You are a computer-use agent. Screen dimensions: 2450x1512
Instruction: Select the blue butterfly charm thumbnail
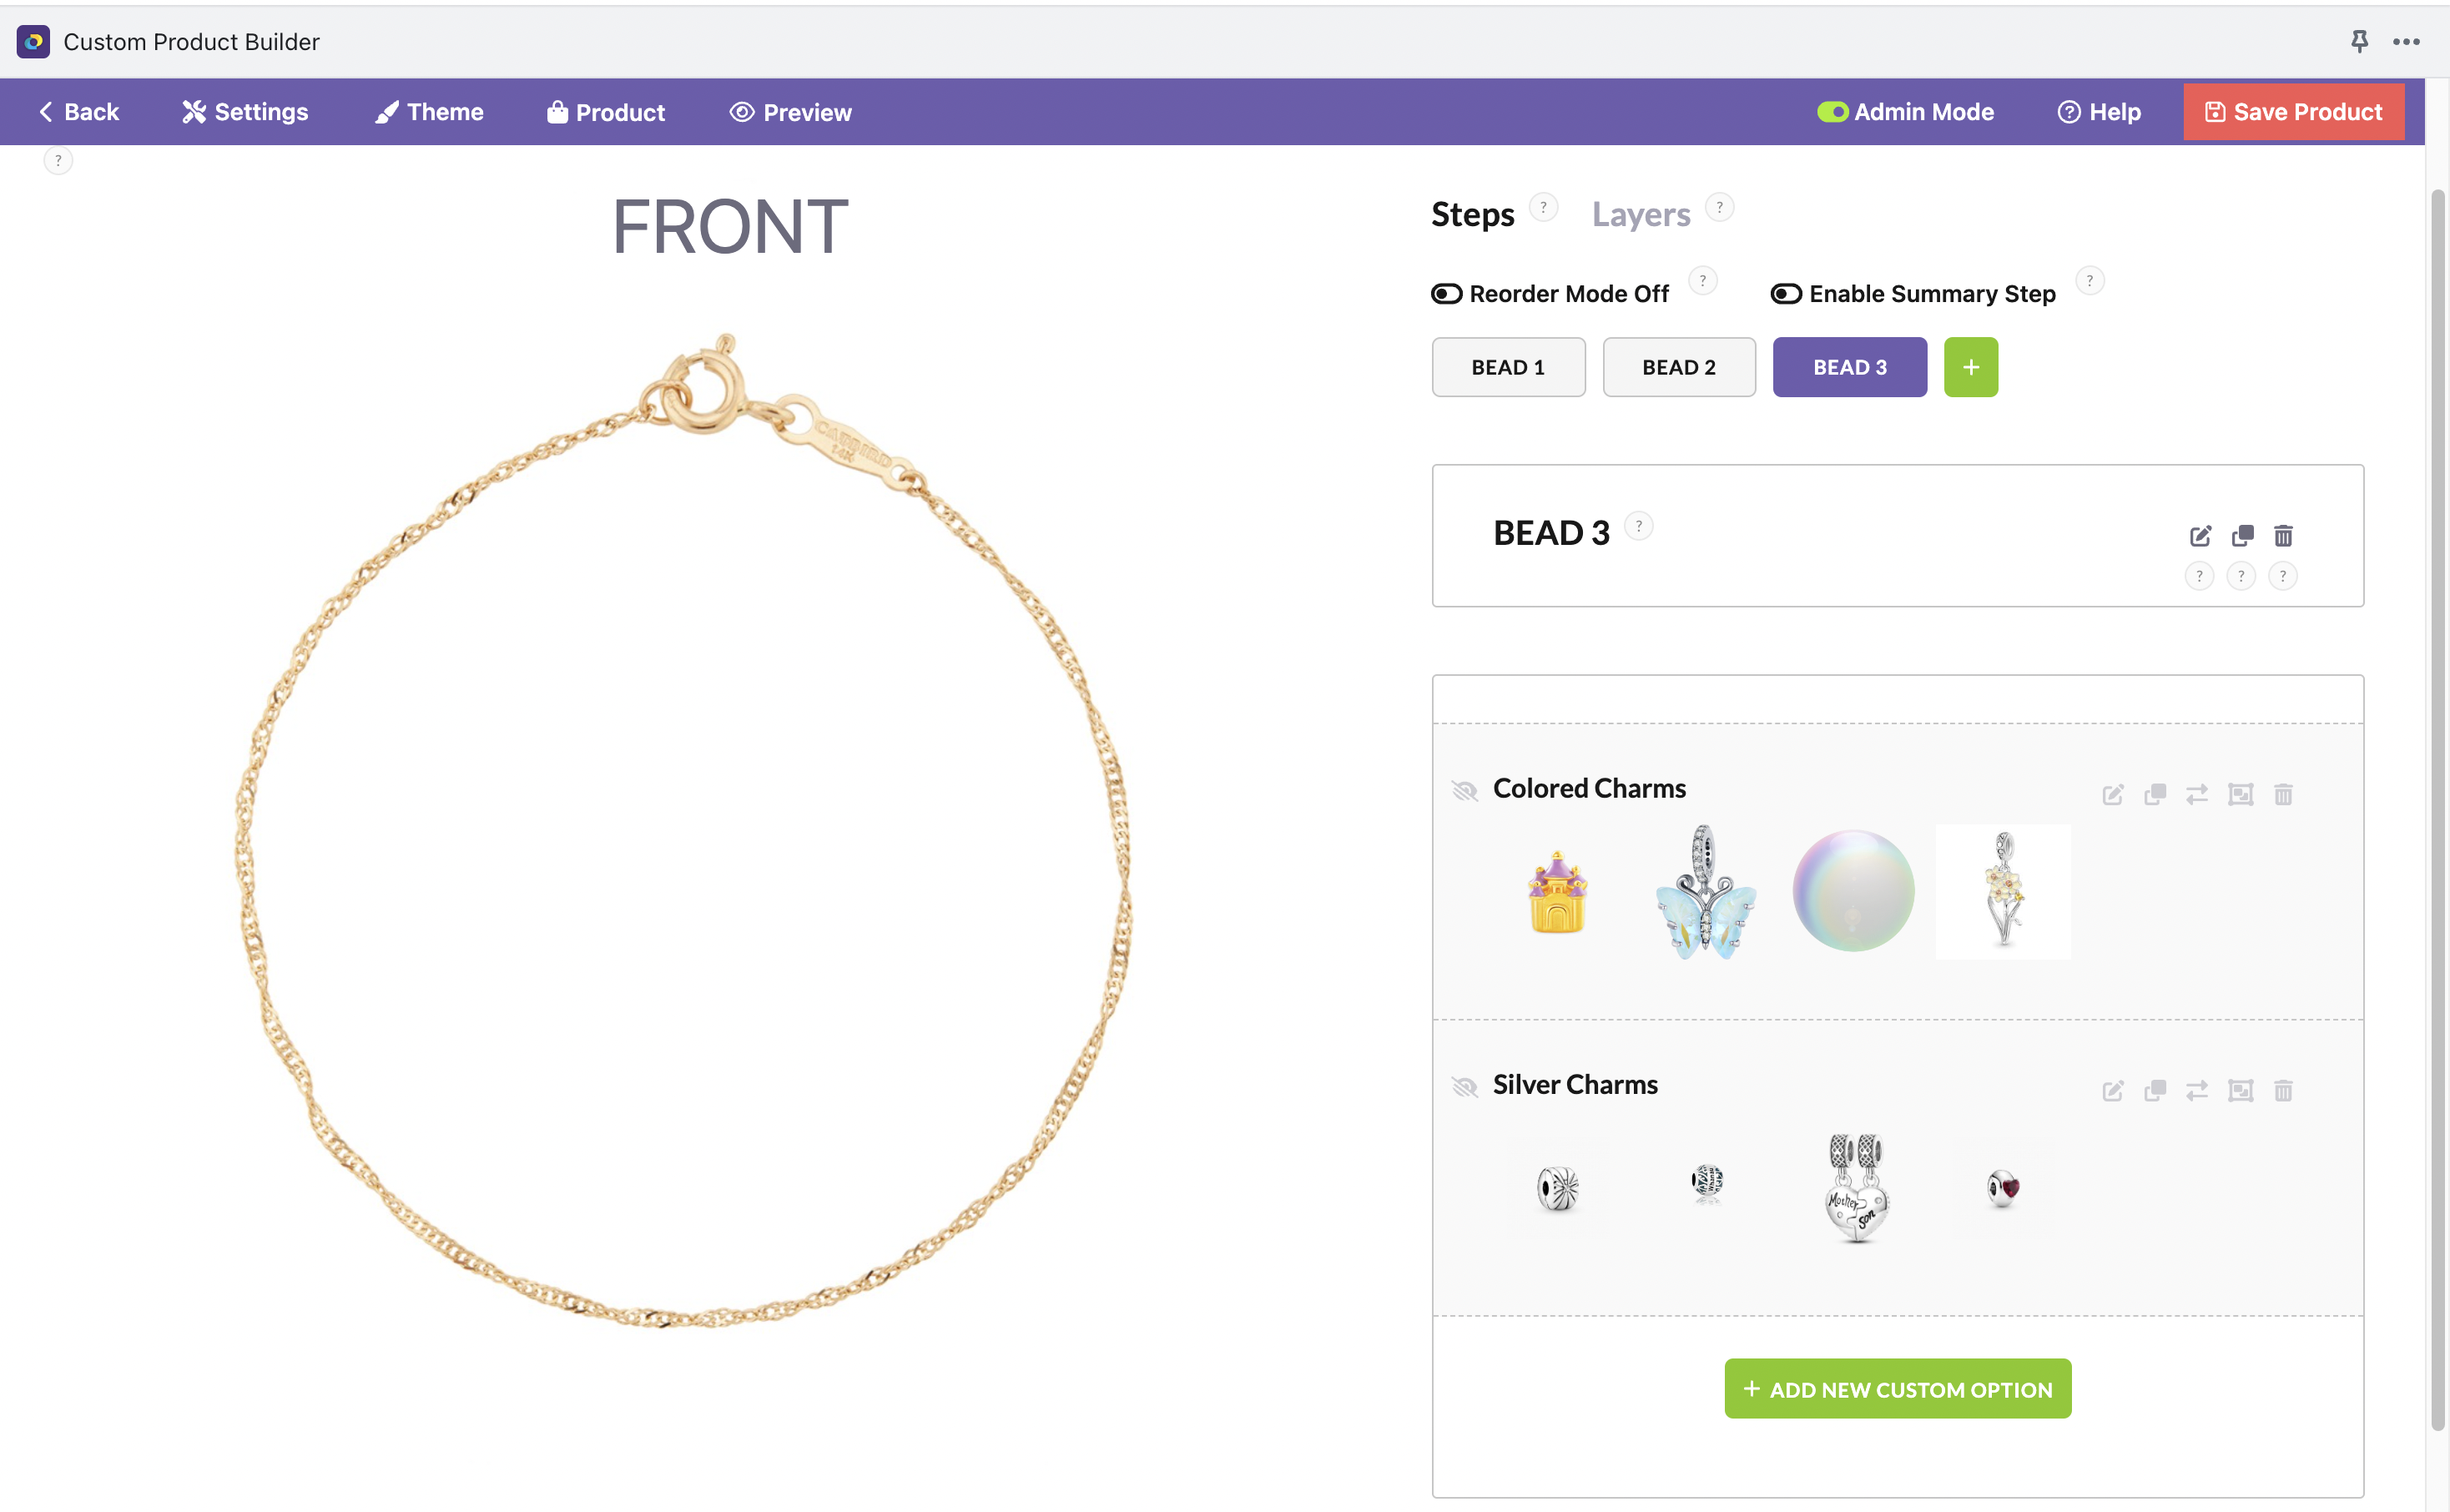tap(1706, 892)
